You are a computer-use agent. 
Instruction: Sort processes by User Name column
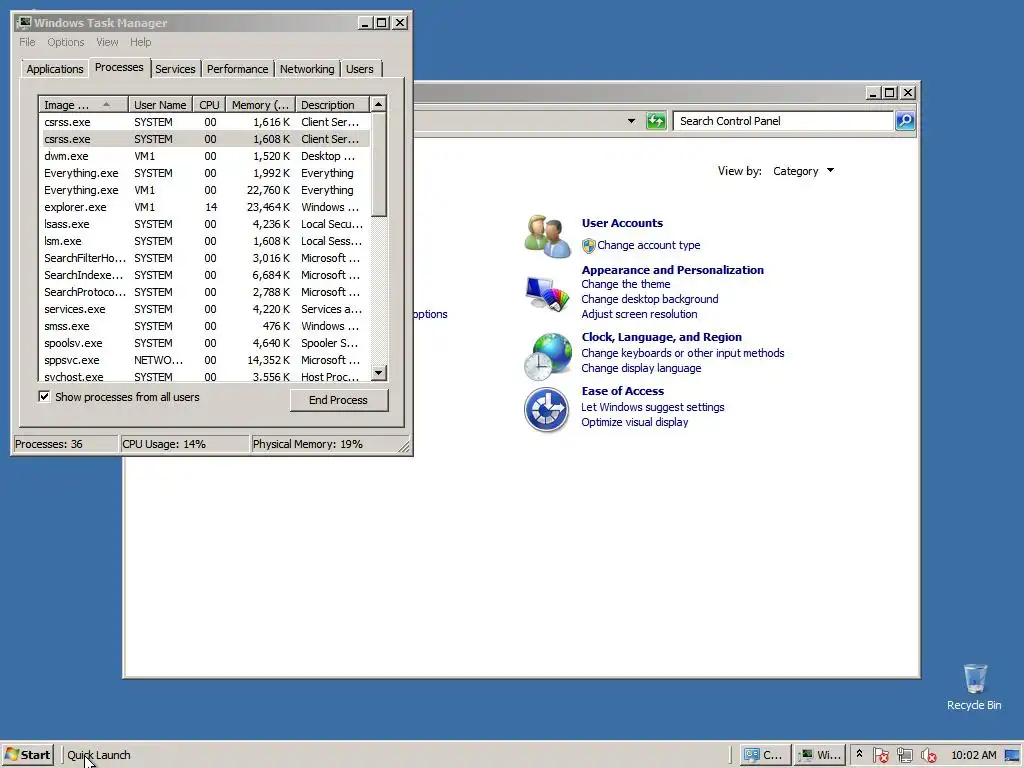[x=160, y=104]
